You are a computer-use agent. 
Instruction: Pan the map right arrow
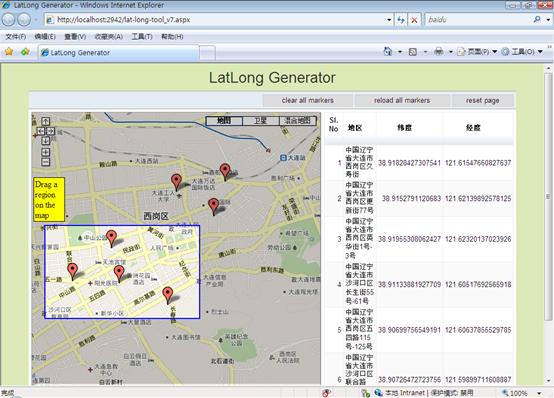[51, 131]
